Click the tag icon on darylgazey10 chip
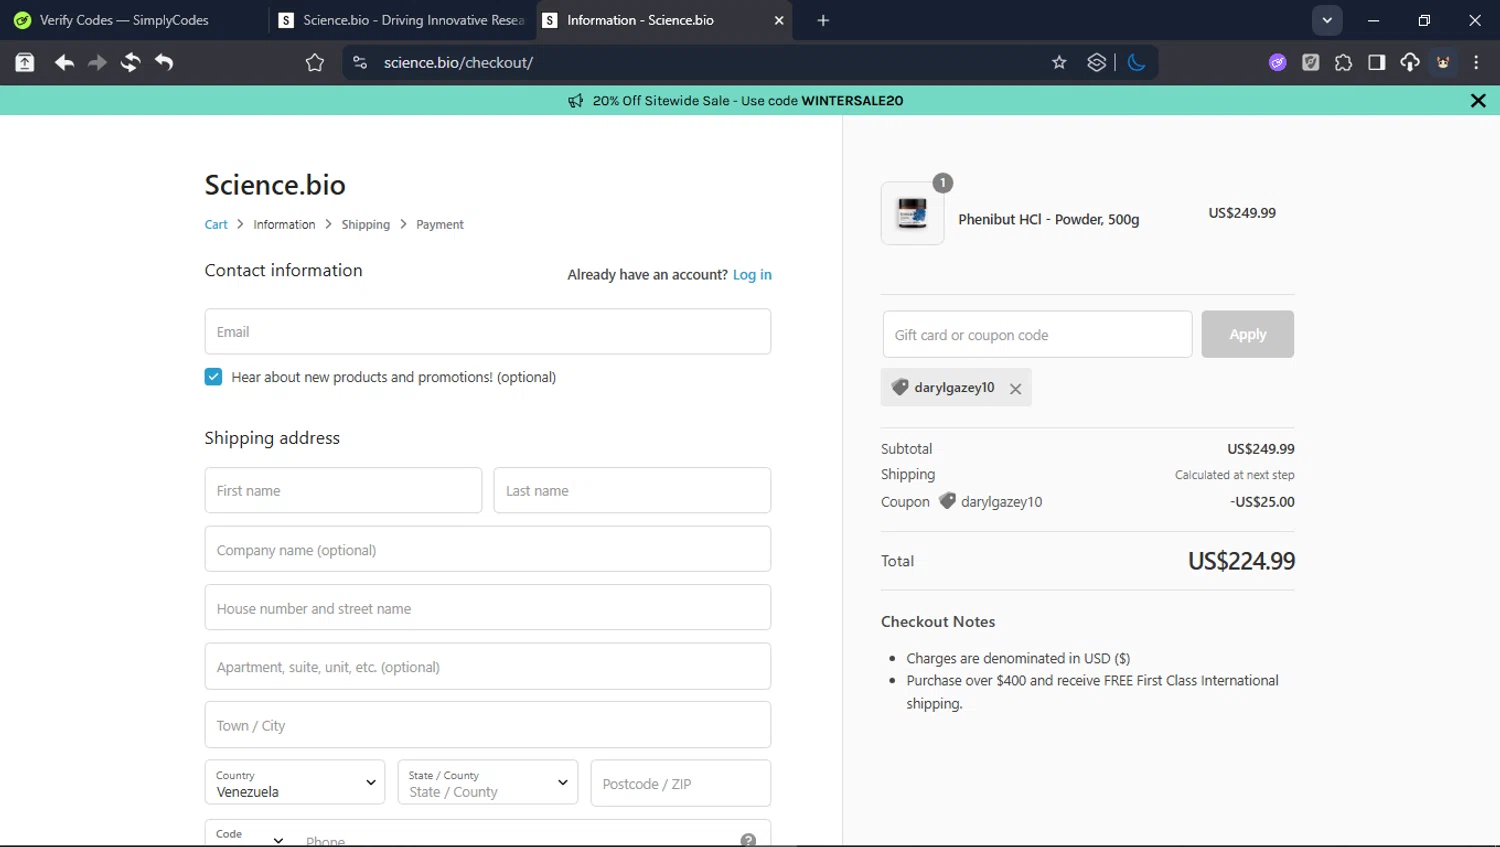 (x=900, y=388)
